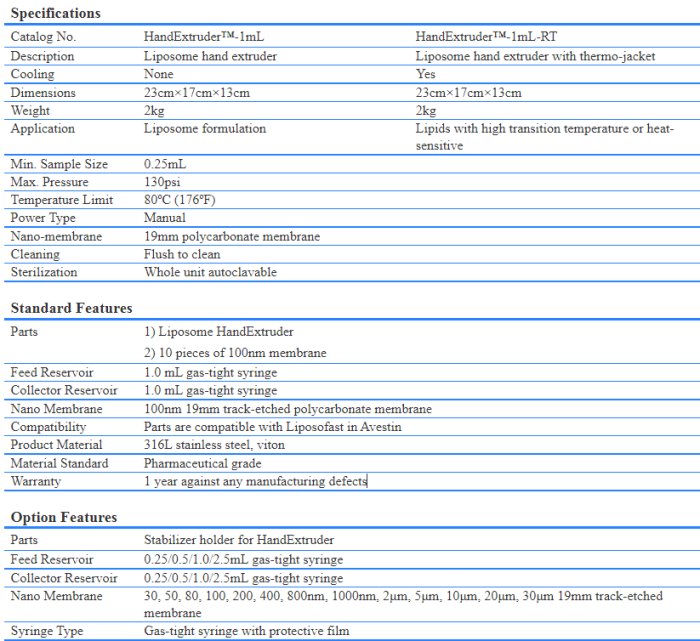Select the 'Liposome hand extruder with thermo-jacket' text
Viewport: 700px width, 641px height.
(535, 56)
